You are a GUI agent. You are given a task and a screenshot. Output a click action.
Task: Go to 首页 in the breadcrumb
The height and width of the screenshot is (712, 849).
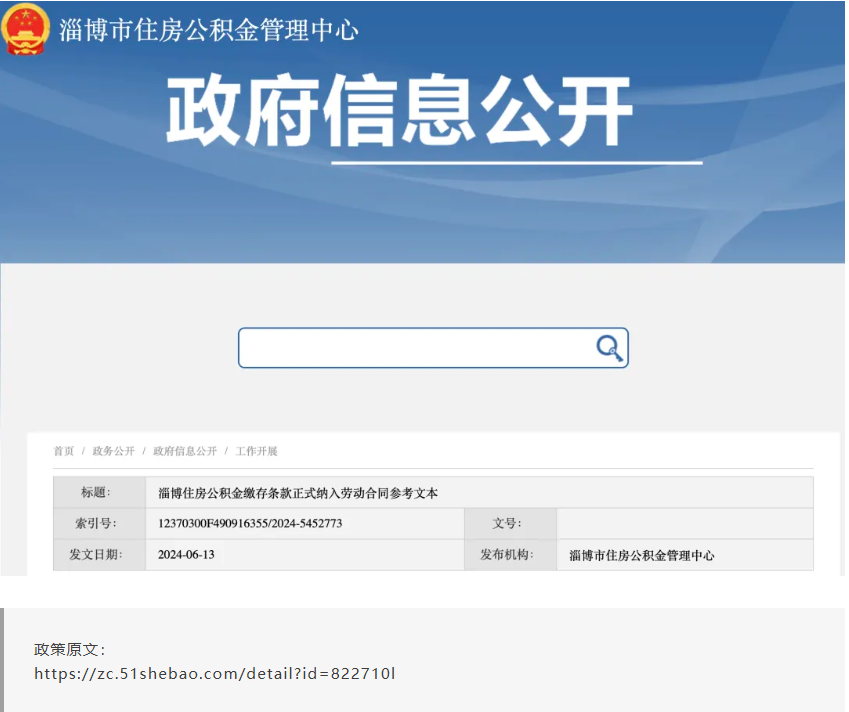[x=63, y=451]
